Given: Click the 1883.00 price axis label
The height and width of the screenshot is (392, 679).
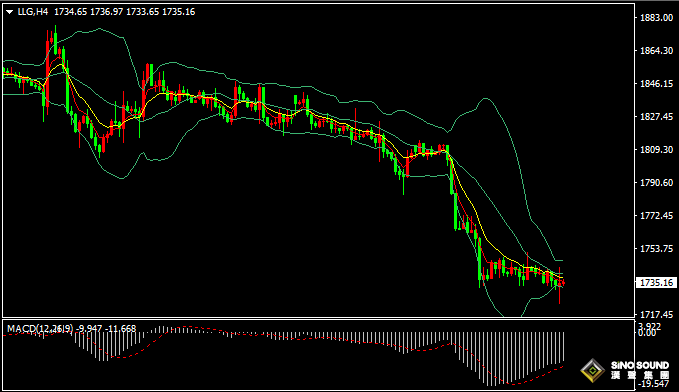Looking at the screenshot, I should pyautogui.click(x=656, y=17).
